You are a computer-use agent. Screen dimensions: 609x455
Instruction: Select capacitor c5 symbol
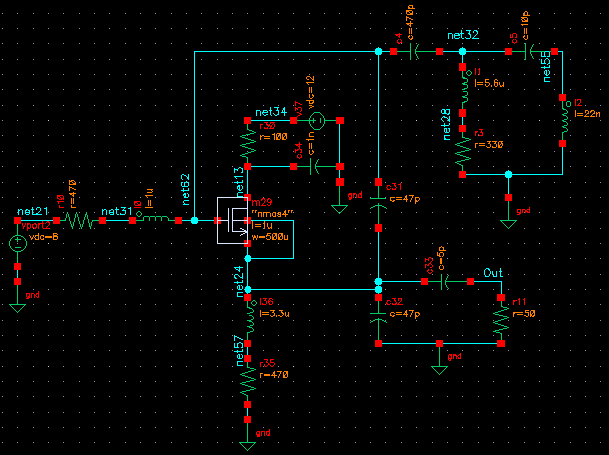[529, 51]
